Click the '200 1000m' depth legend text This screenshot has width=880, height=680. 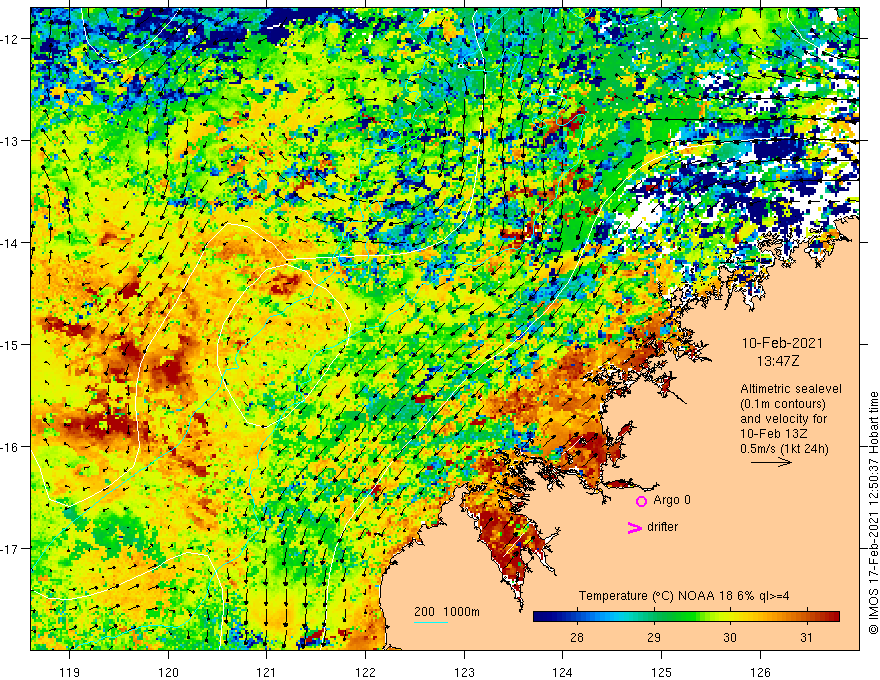tap(447, 612)
